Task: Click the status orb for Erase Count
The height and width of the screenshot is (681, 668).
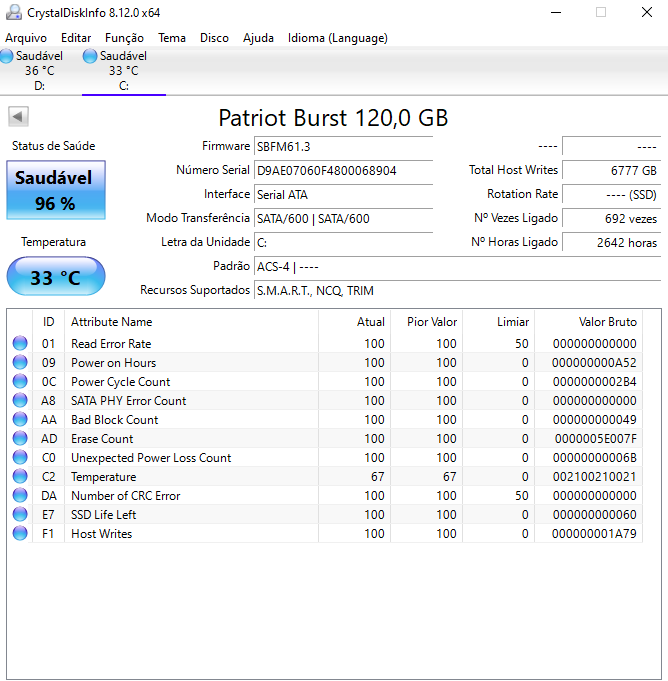Action: click(20, 438)
